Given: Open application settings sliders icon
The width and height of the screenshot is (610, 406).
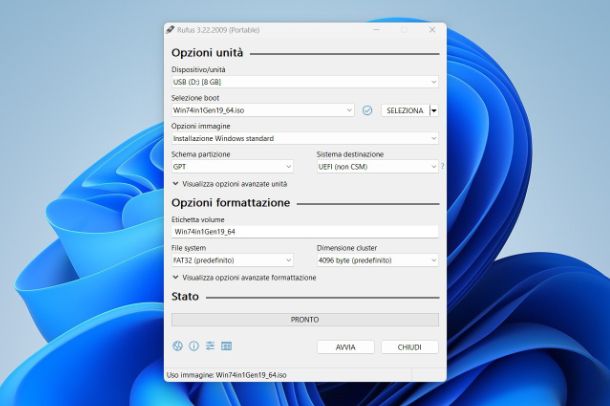Looking at the screenshot, I should (x=210, y=346).
